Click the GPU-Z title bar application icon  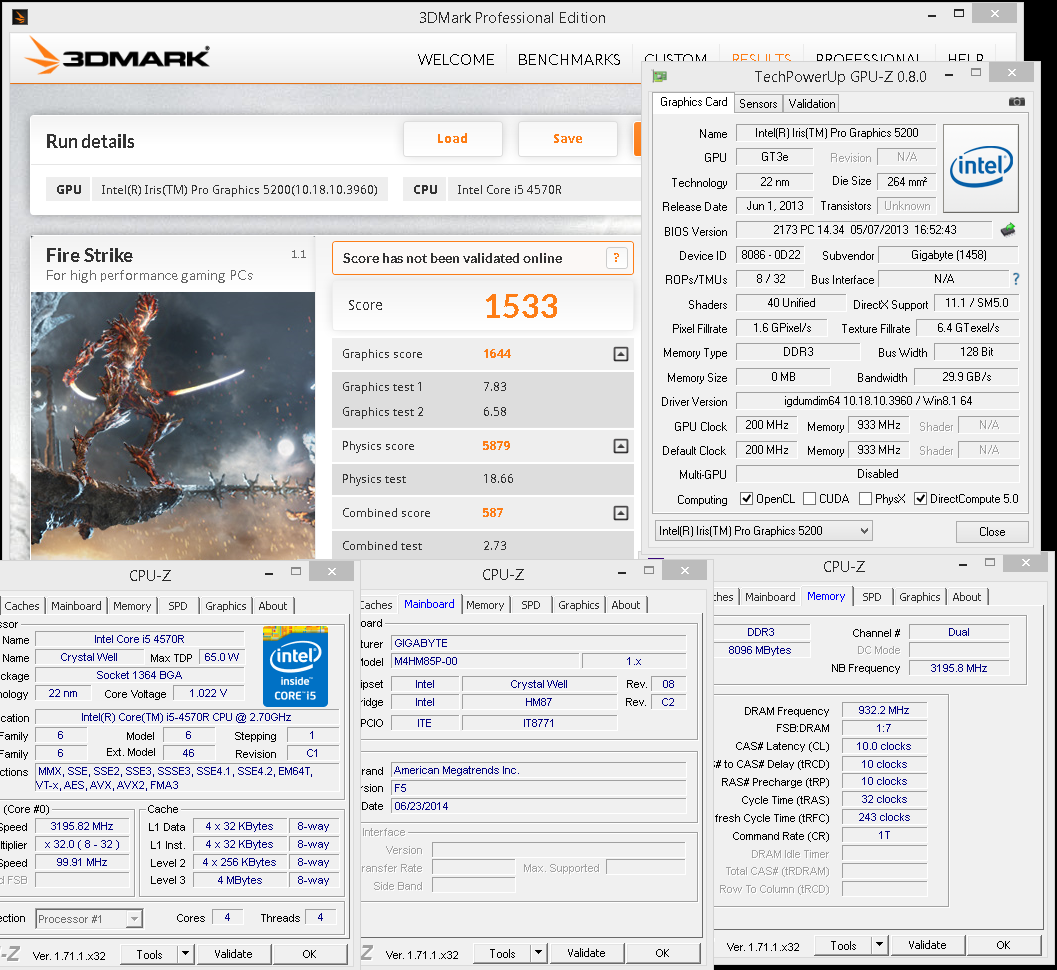pyautogui.click(x=660, y=76)
